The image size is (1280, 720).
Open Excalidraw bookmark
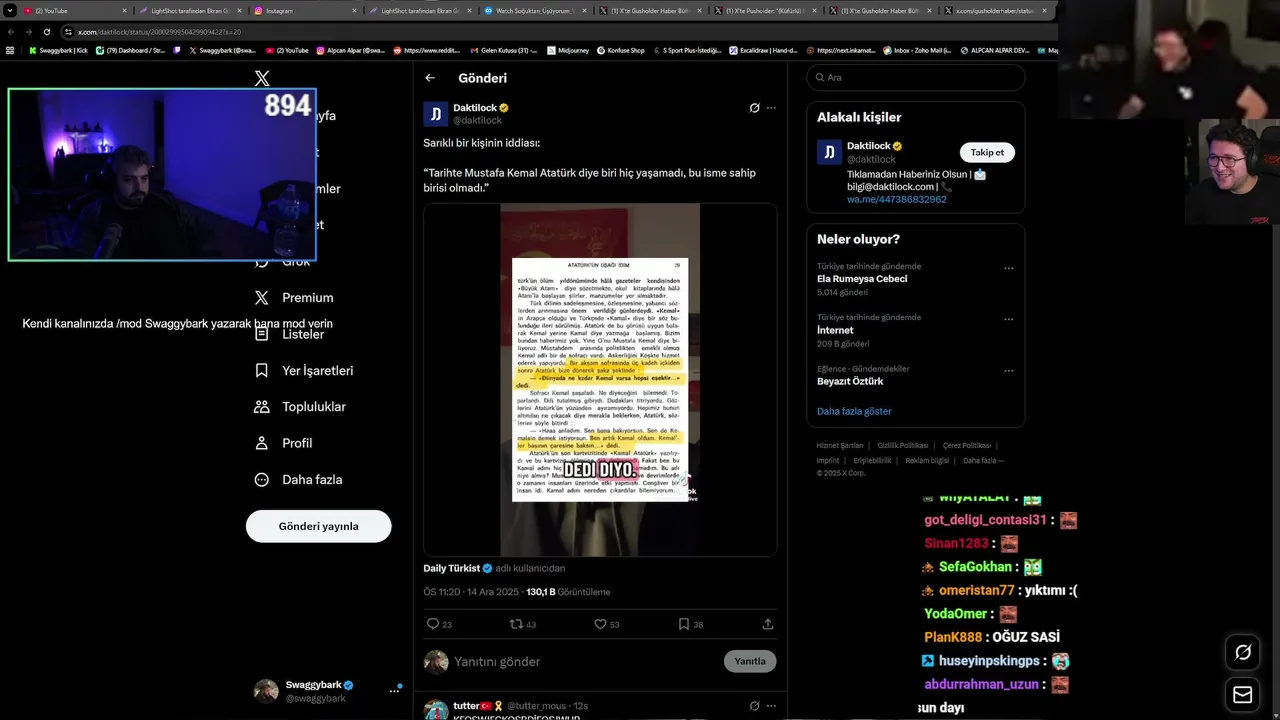(763, 50)
